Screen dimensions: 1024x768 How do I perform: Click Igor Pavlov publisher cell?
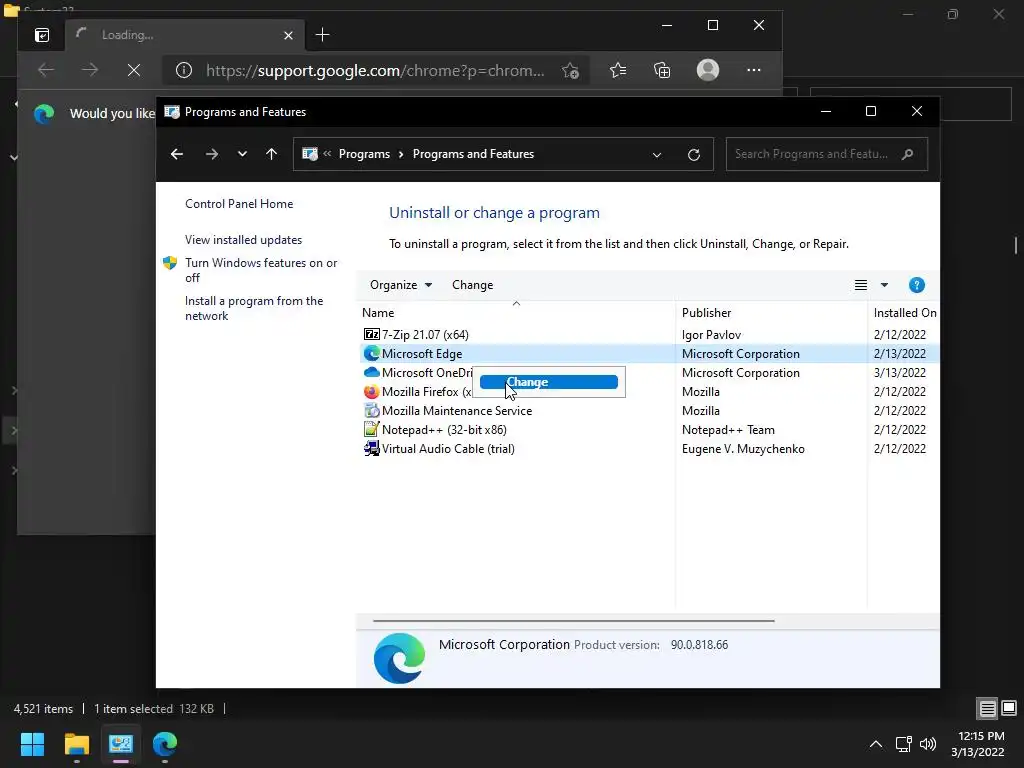click(711, 334)
